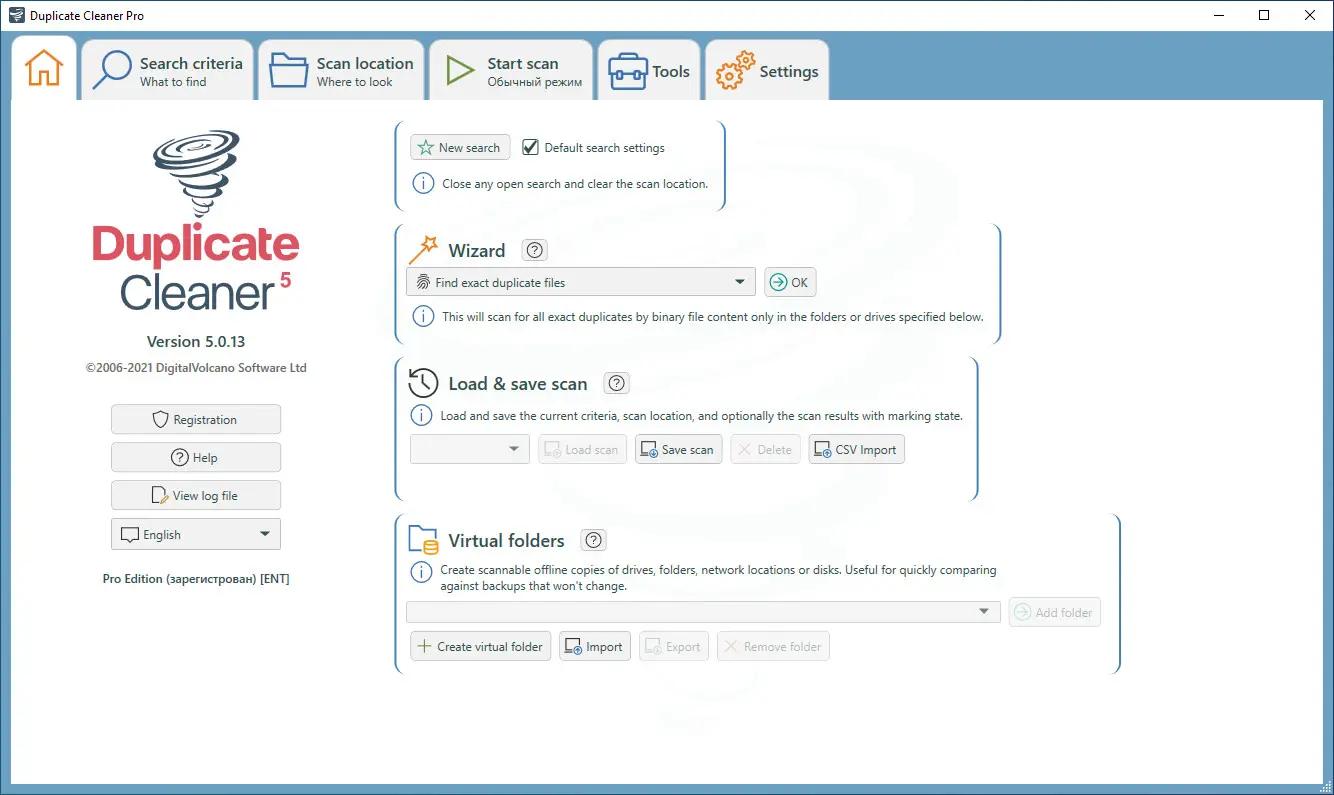Open Load & save scan help icon
Image resolution: width=1334 pixels, height=795 pixels.
click(x=617, y=383)
